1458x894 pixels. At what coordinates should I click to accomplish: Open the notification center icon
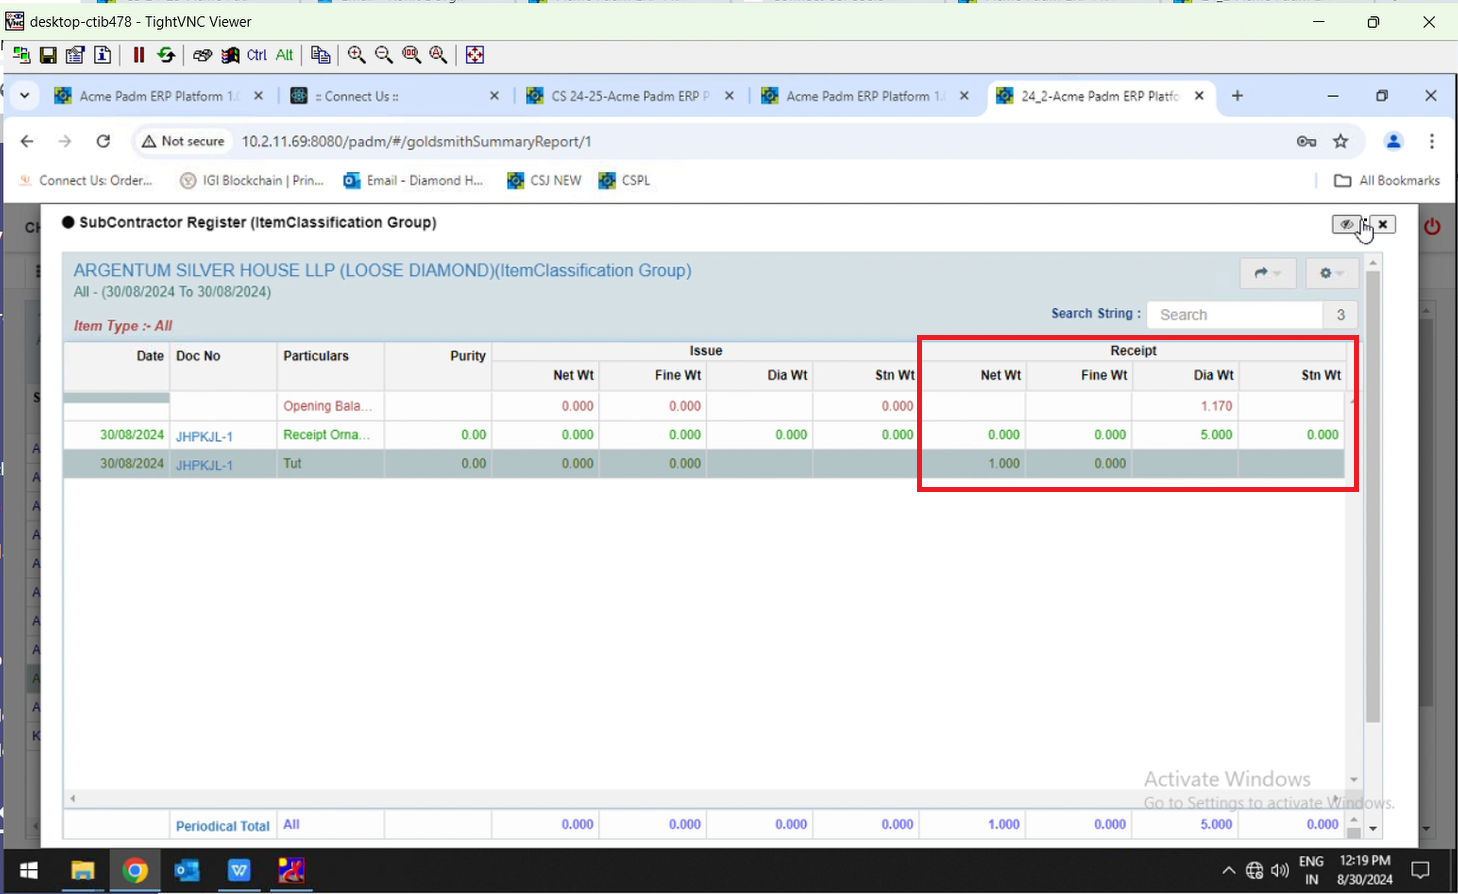pos(1421,870)
